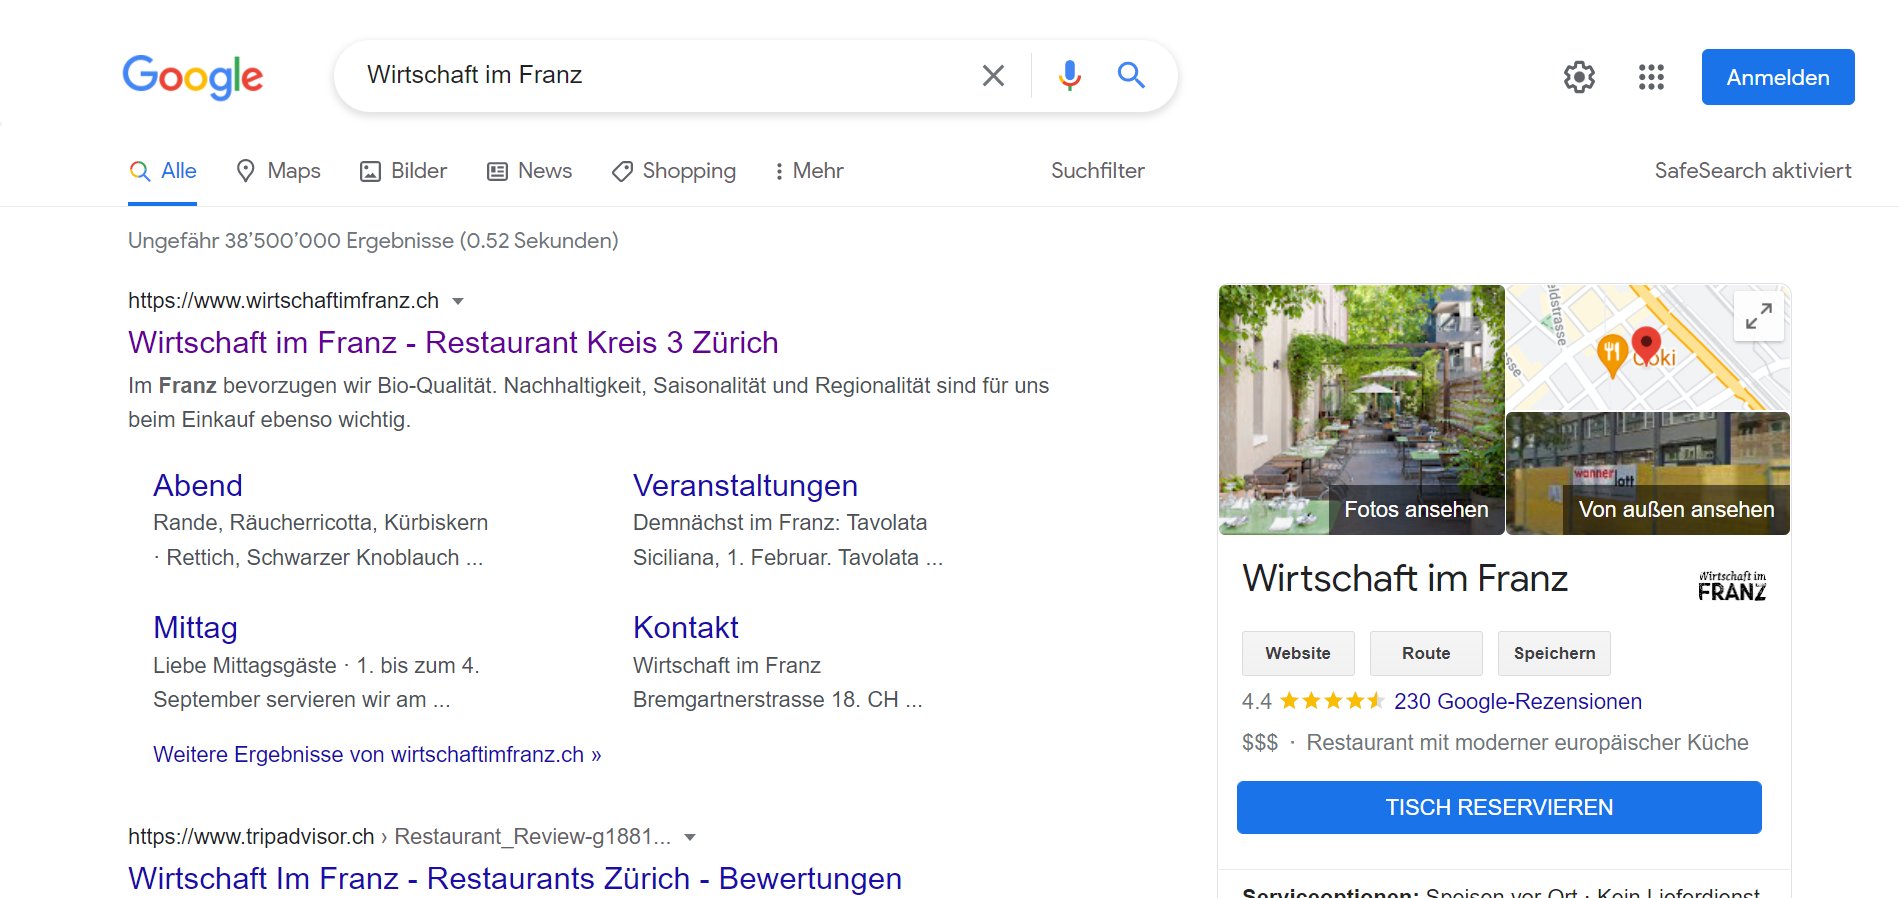Open 230 Google-Rezensionen reviews link
This screenshot has height=898, width=1899.
pyautogui.click(x=1518, y=702)
